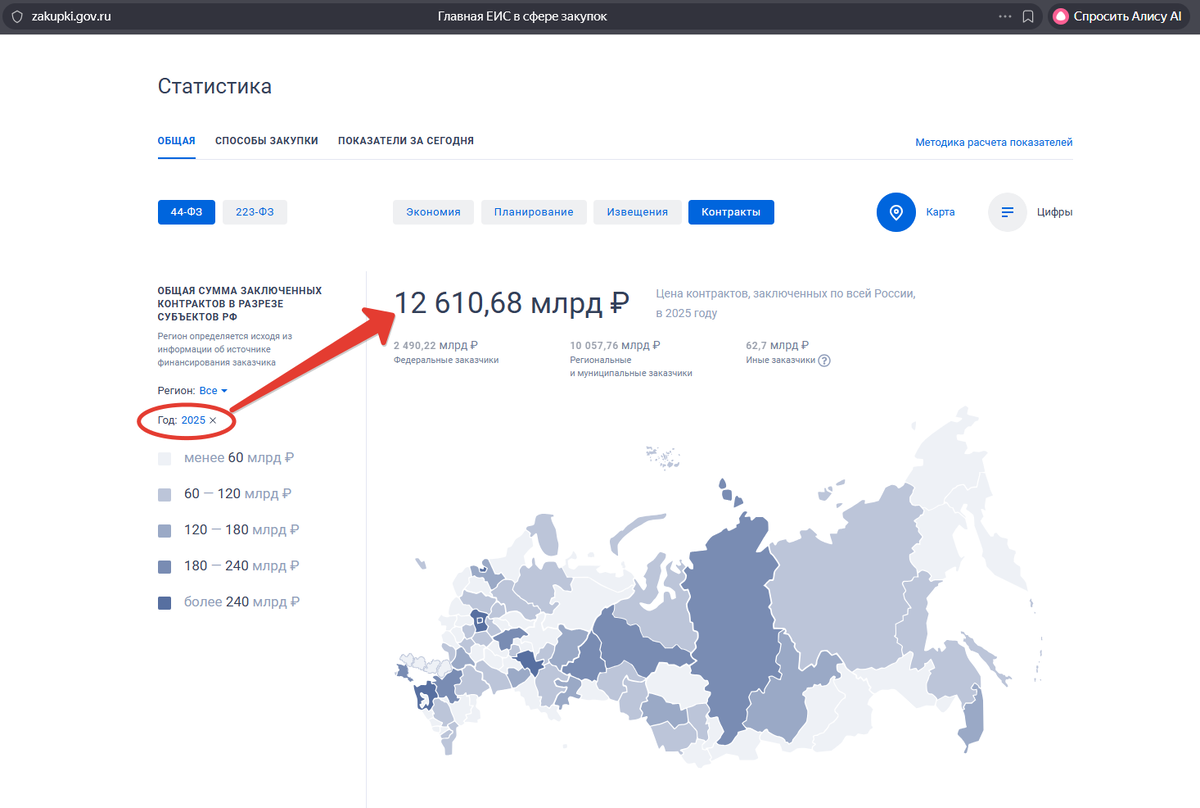
Task: Show Экономия statistics
Action: tap(433, 212)
